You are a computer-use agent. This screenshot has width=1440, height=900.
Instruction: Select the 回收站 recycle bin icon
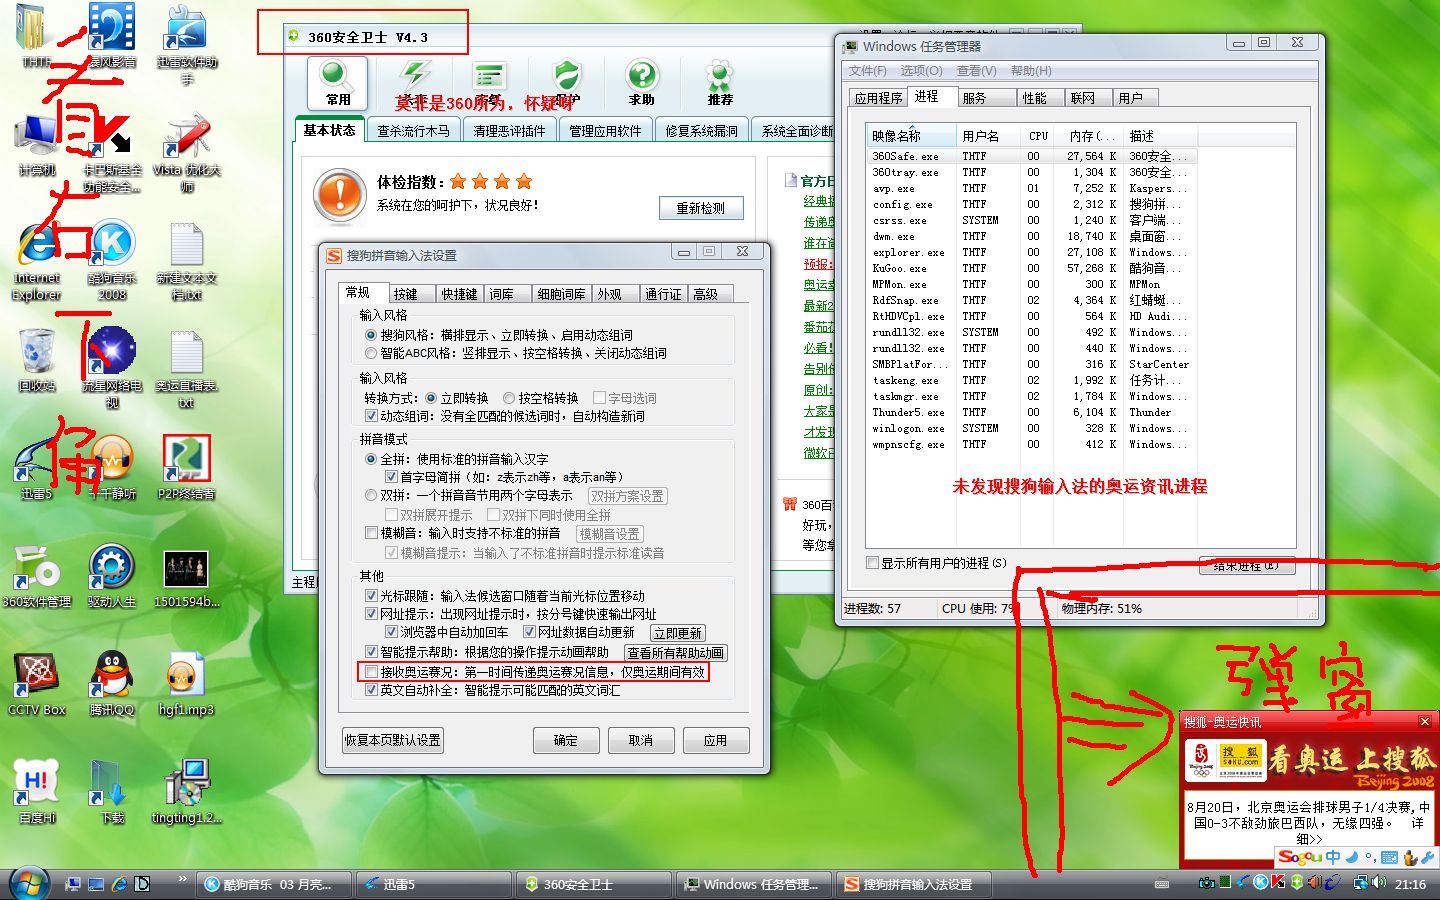coord(37,360)
